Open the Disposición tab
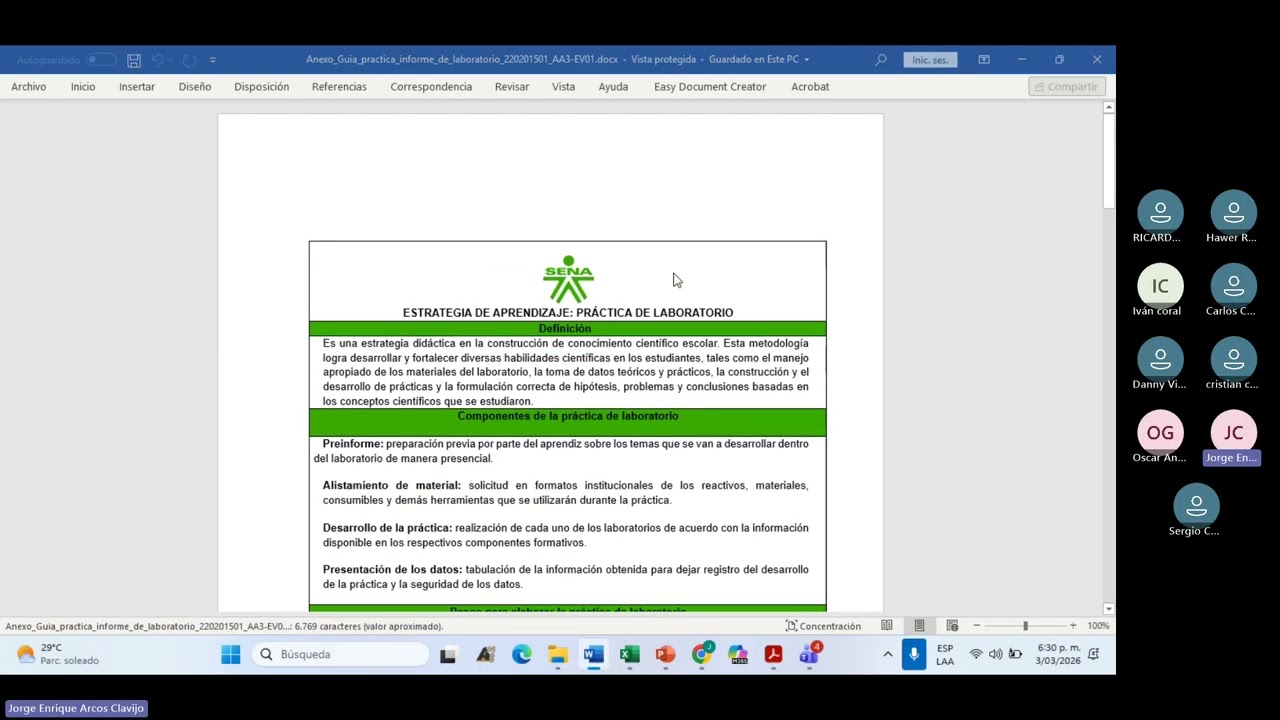The height and width of the screenshot is (720, 1280). (262, 87)
